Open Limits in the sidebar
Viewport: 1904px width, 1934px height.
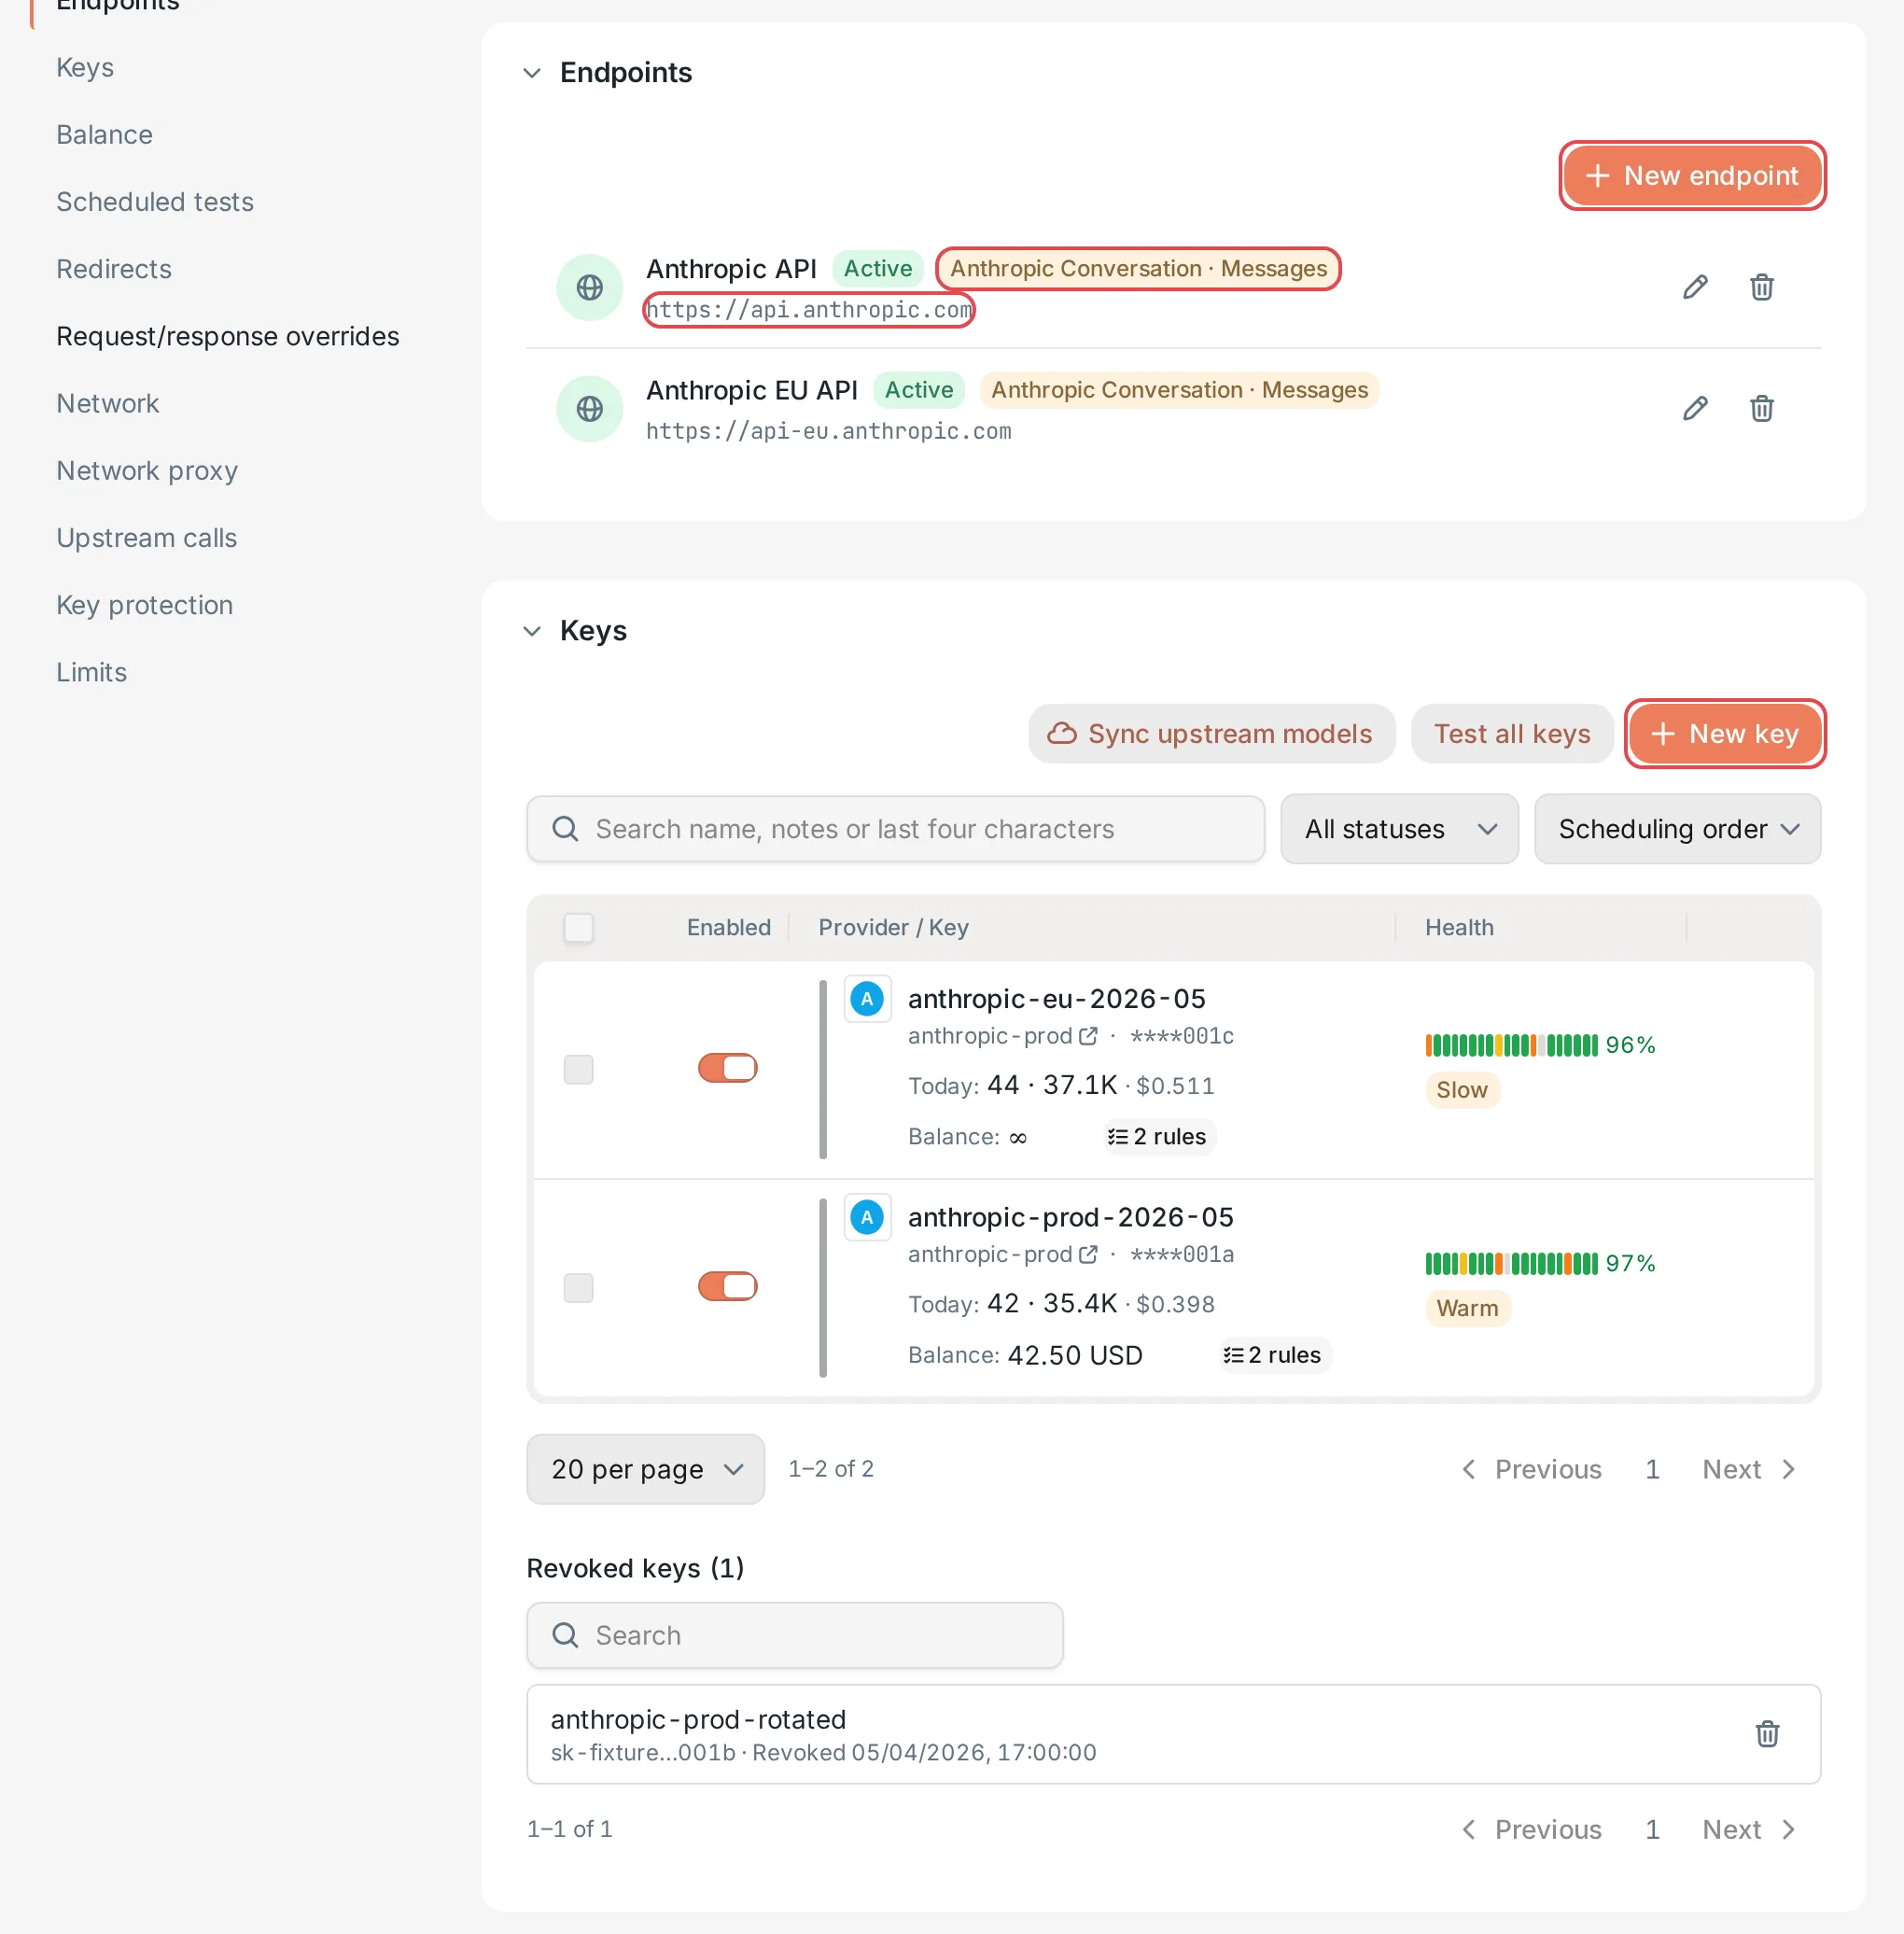point(91,671)
